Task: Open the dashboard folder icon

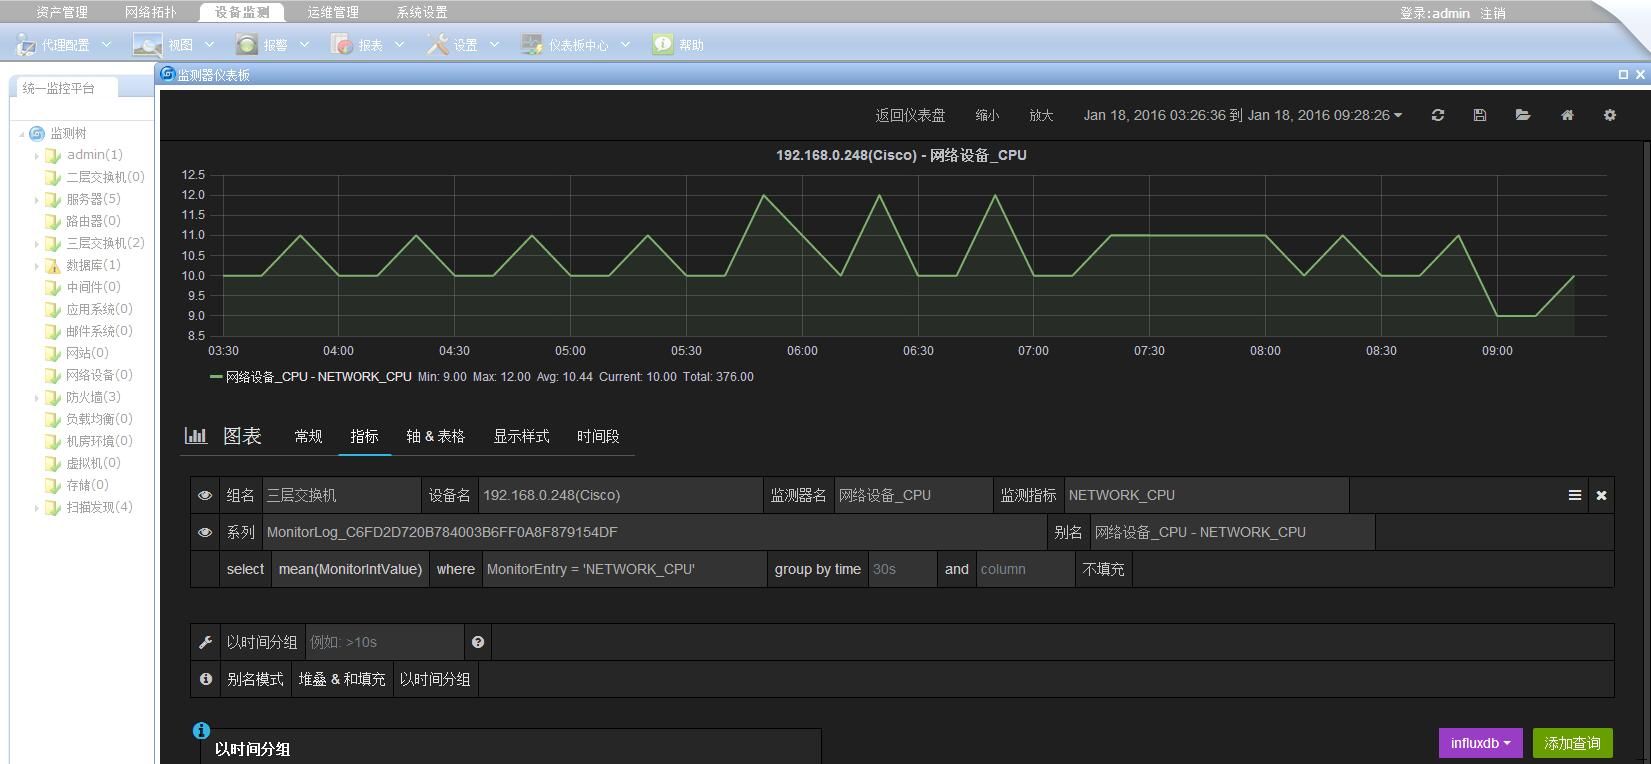Action: [x=1523, y=115]
